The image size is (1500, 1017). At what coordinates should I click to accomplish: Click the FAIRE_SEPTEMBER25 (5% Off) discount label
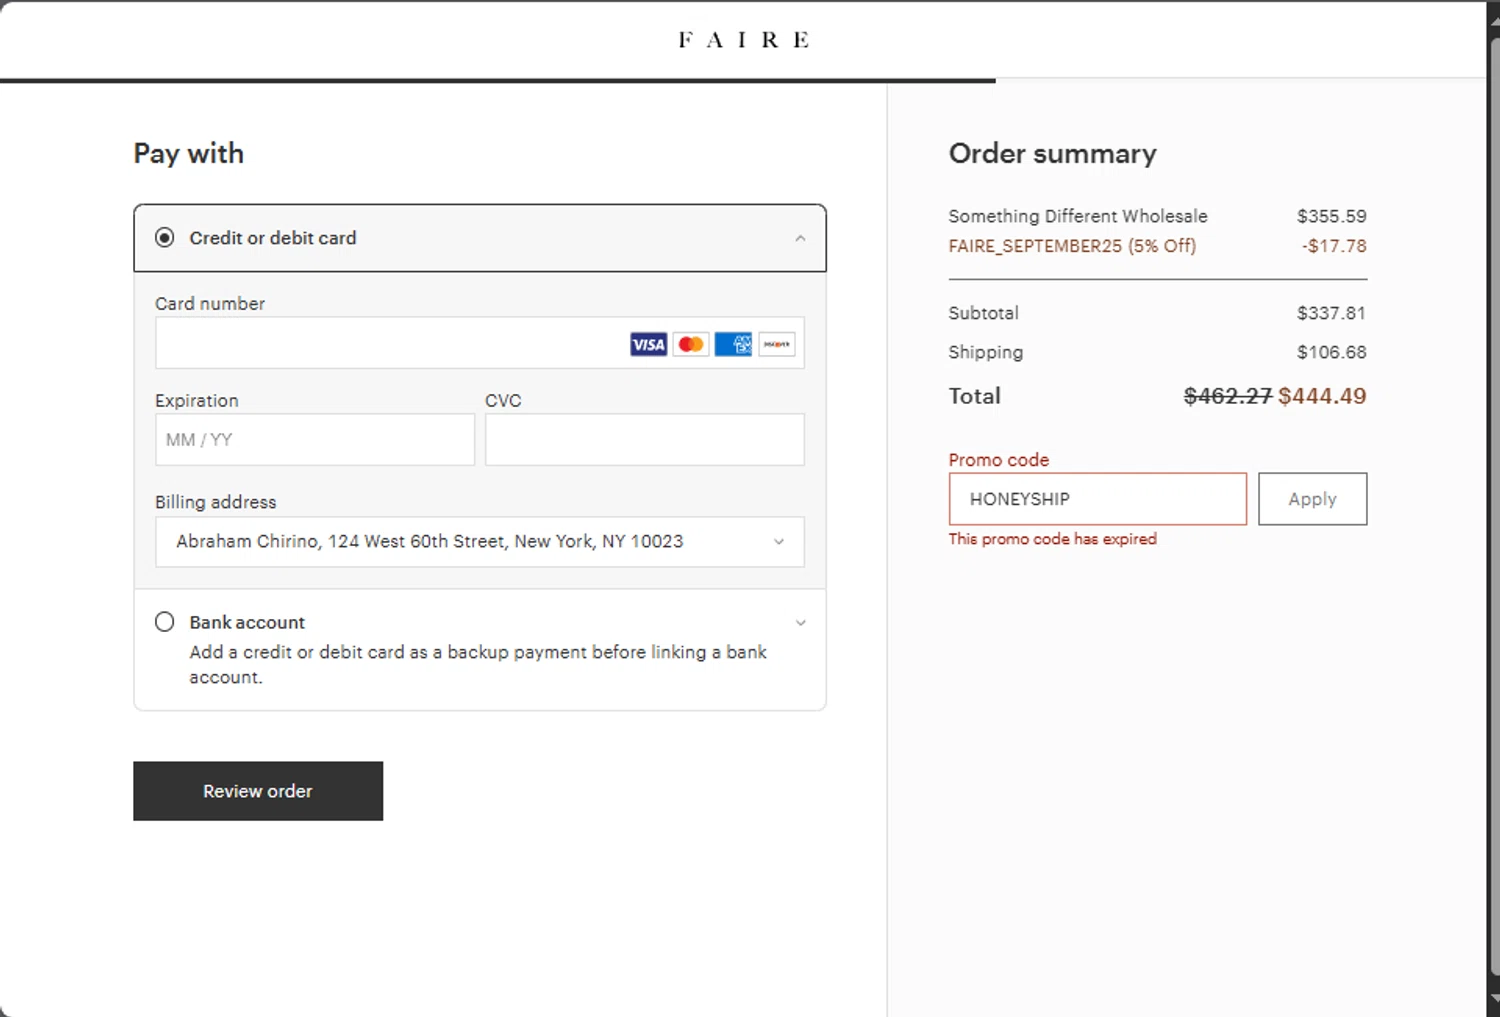pyautogui.click(x=1072, y=246)
